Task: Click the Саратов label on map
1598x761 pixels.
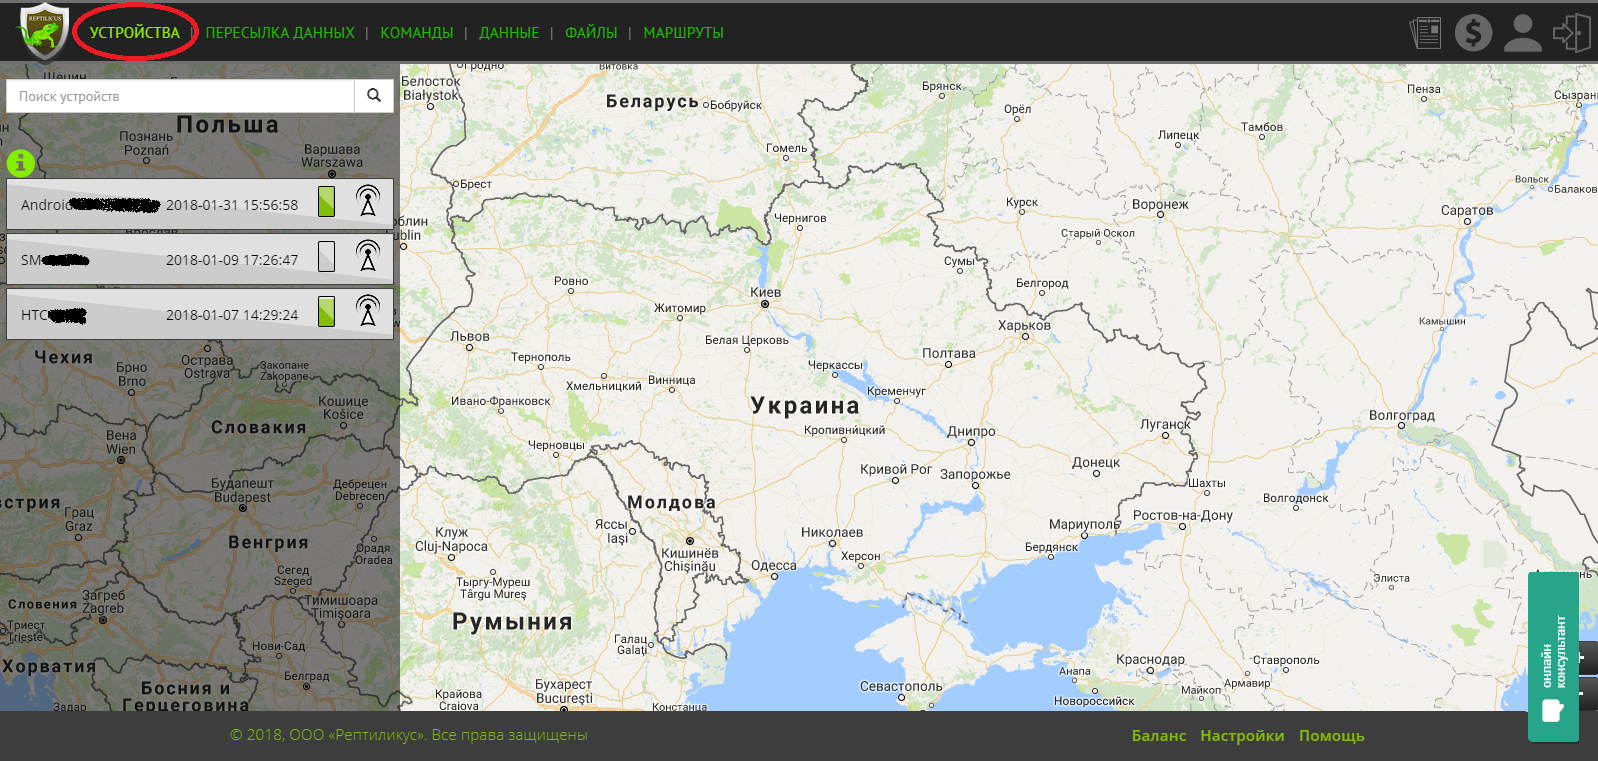Action: point(1467,210)
